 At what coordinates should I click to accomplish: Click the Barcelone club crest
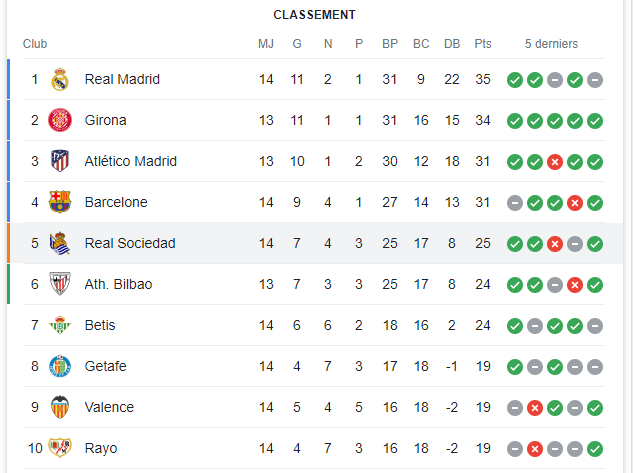coord(60,202)
